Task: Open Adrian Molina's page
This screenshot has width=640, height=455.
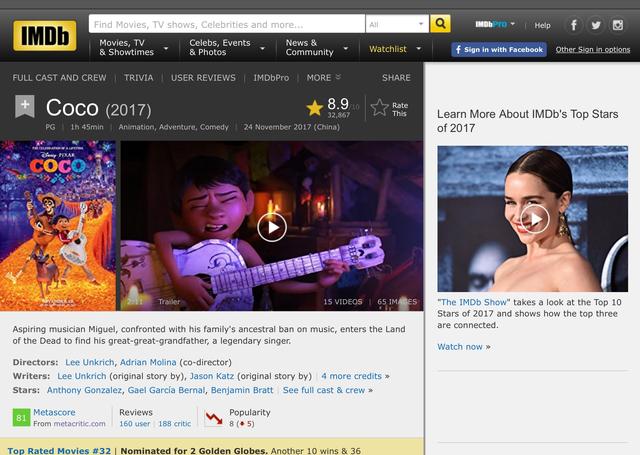Action: point(148,362)
